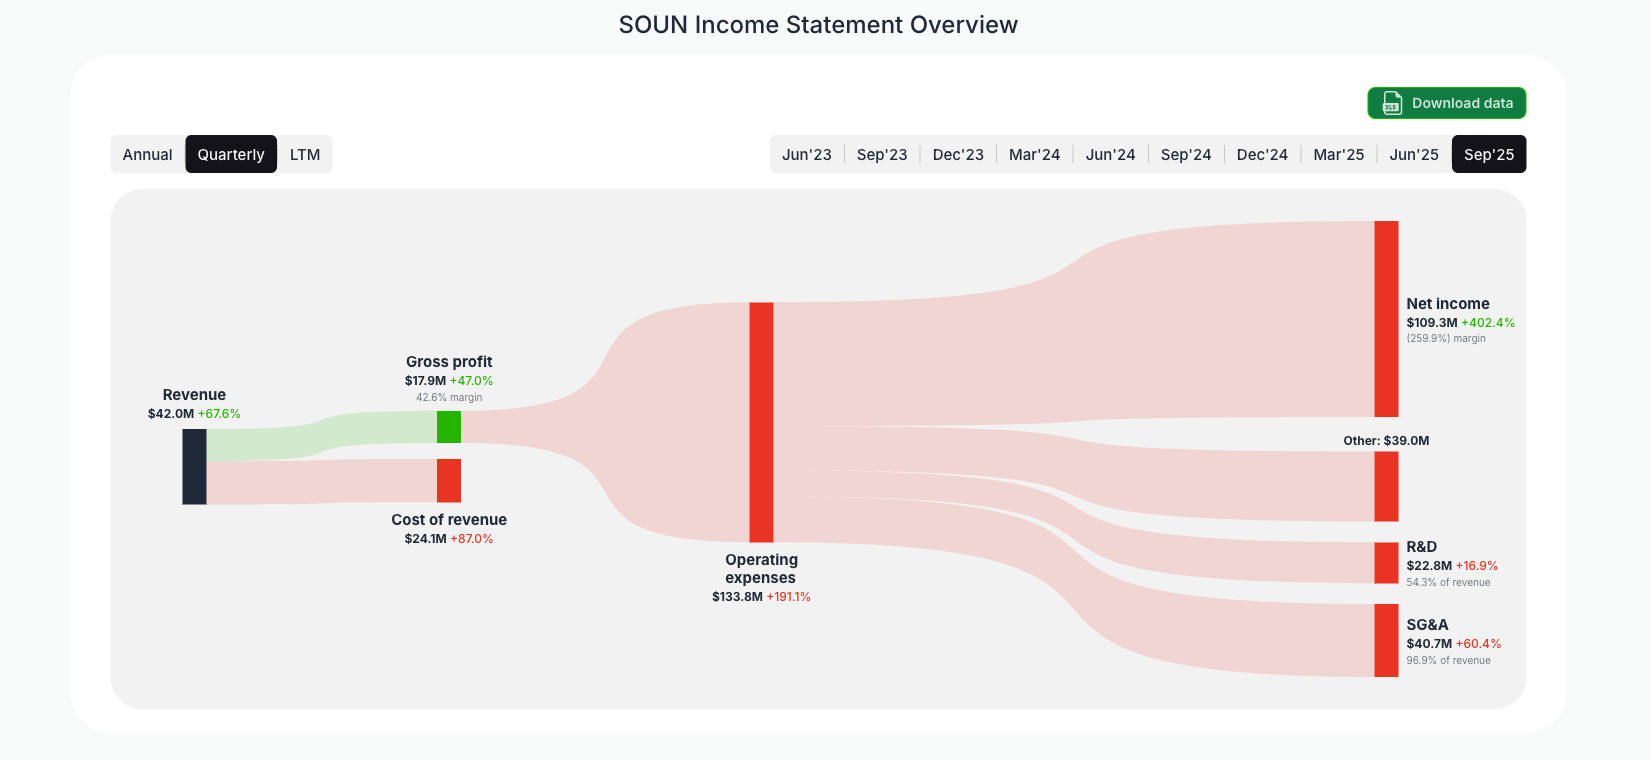Viewport: 1651px width, 760px height.
Task: Select the Jun'23 period tab
Action: click(806, 154)
